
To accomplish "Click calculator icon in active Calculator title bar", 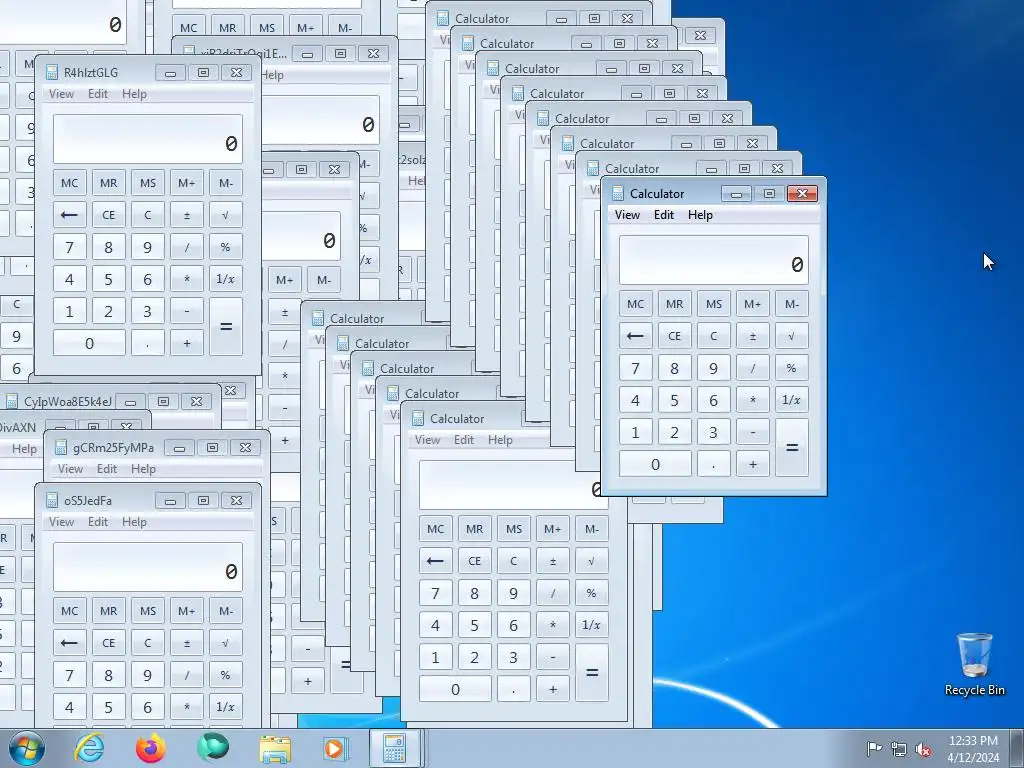I will pos(617,193).
